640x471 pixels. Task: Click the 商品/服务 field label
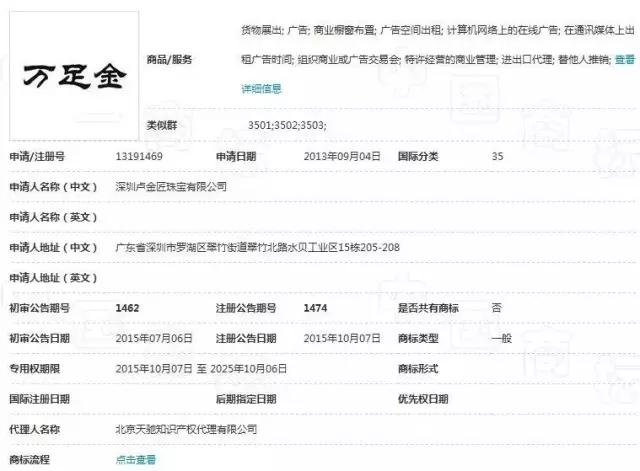click(x=169, y=60)
